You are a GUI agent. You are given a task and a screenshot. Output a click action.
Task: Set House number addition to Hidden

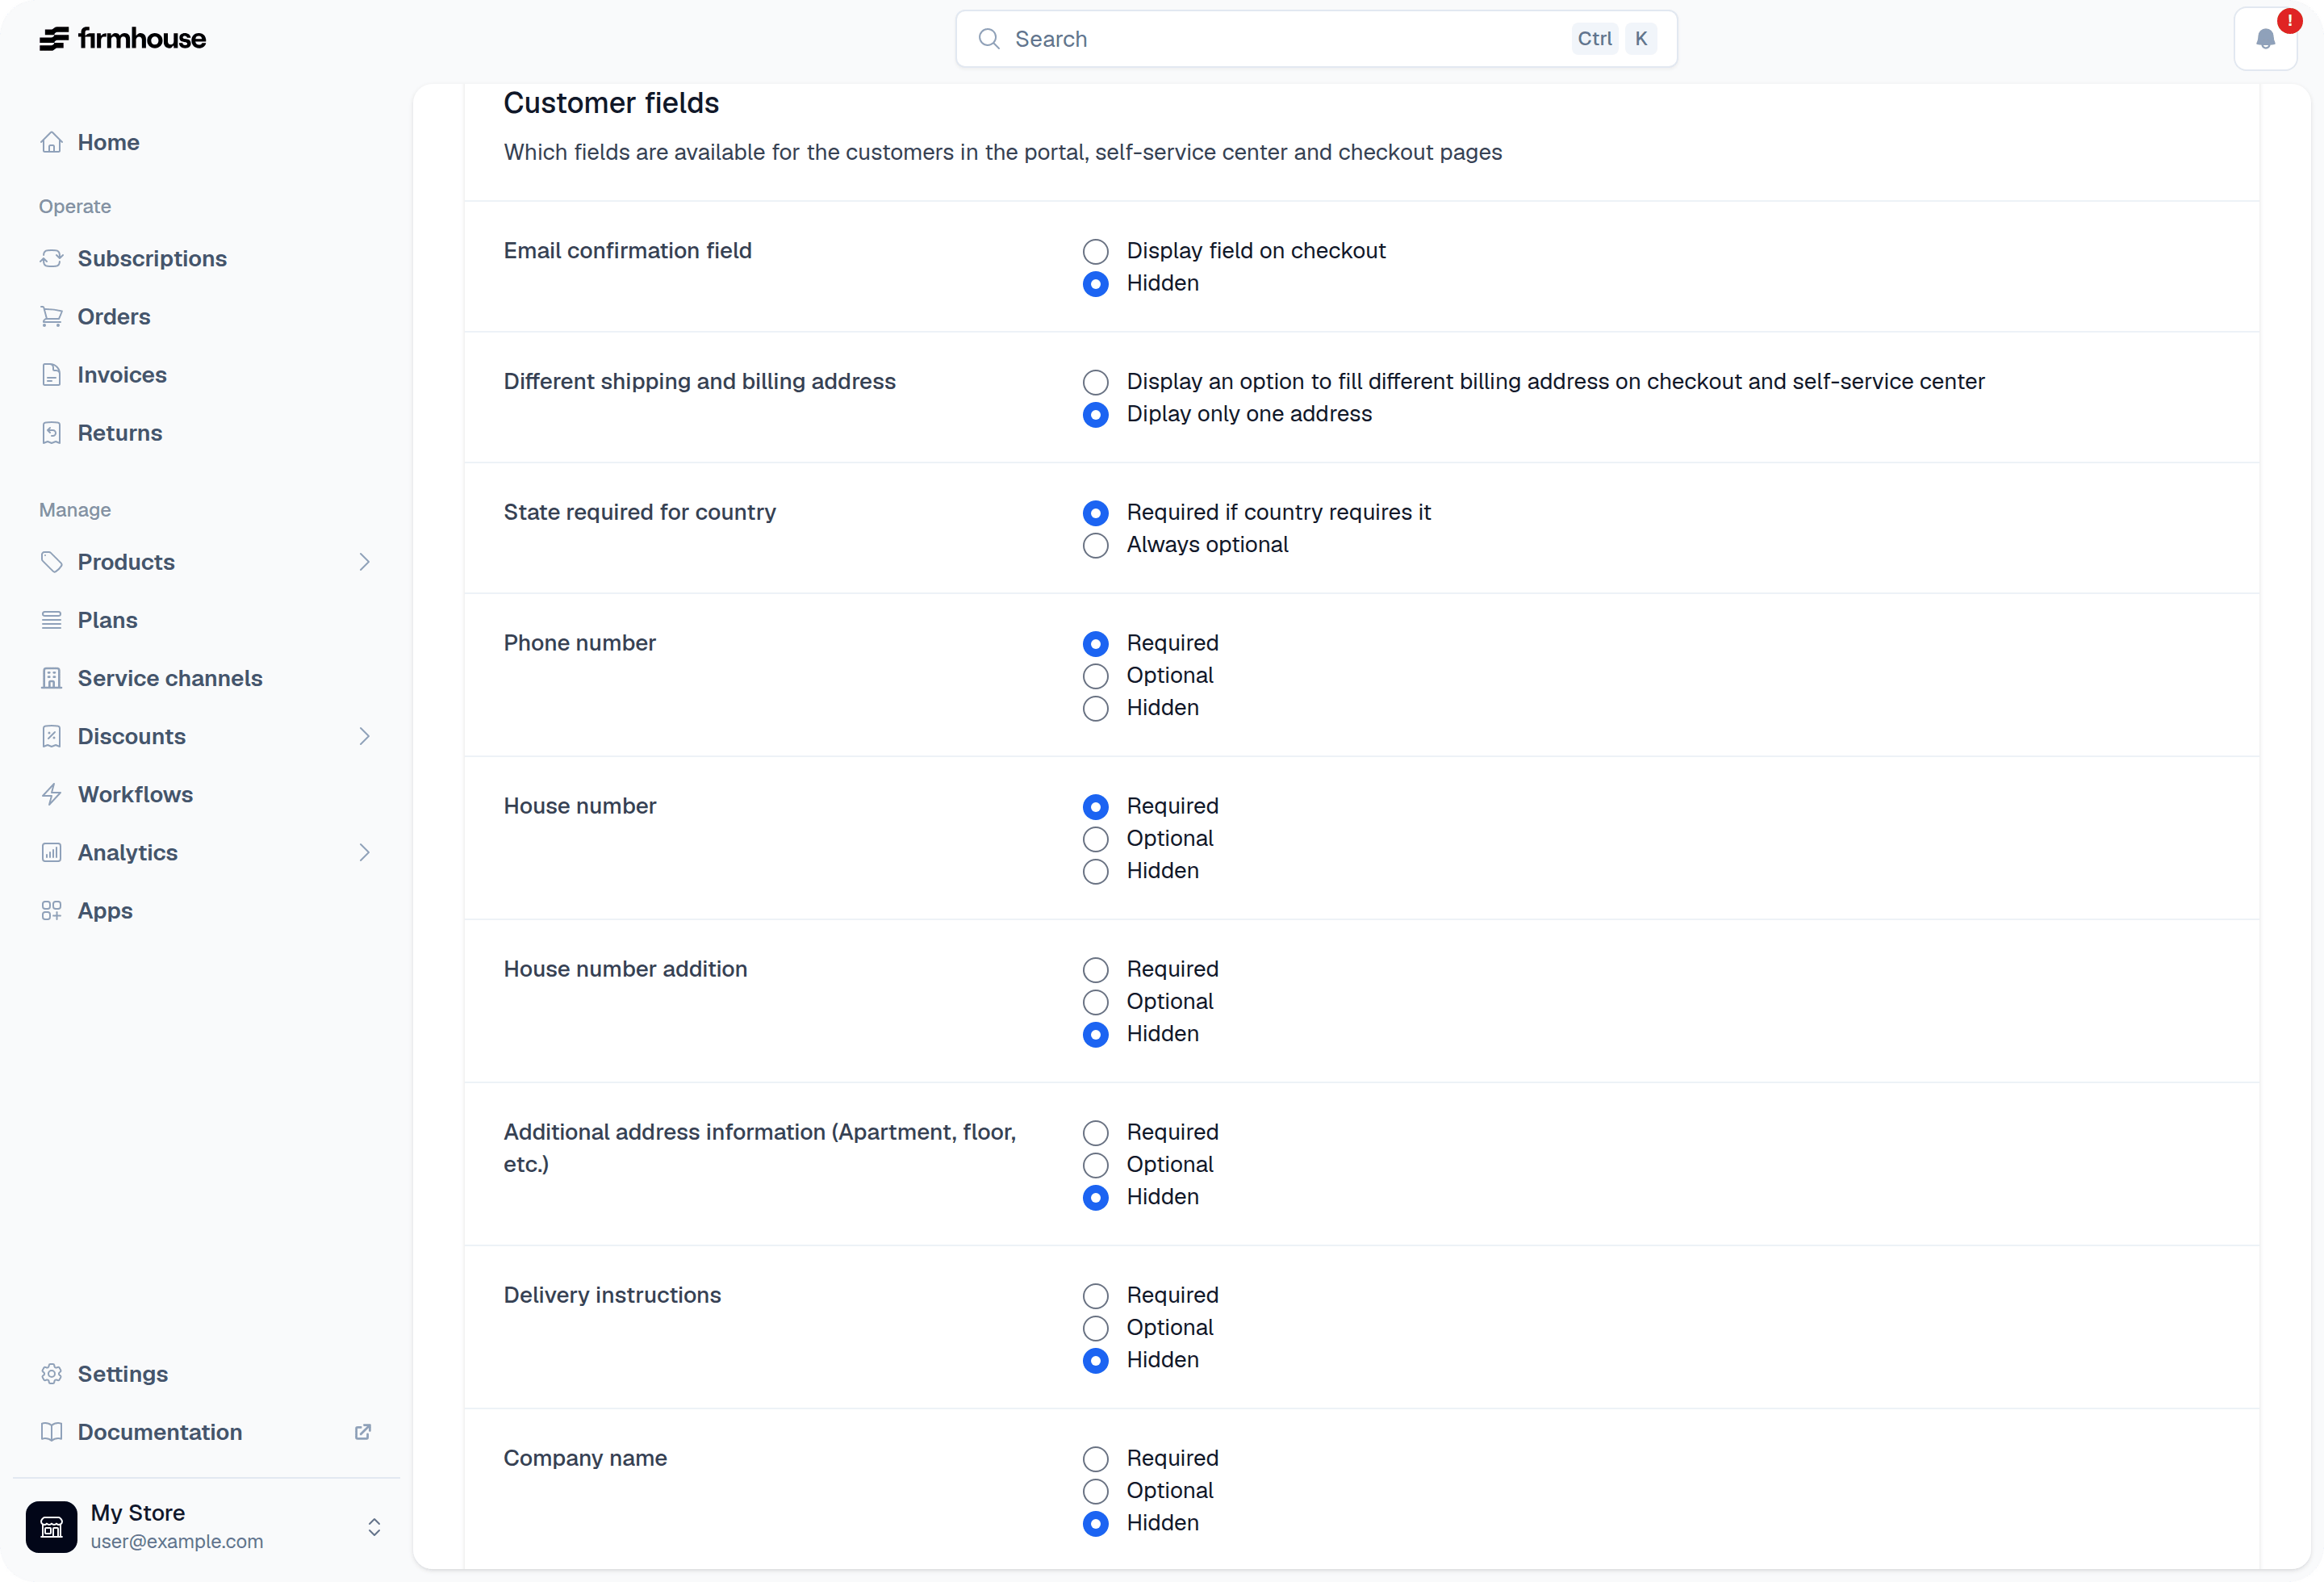[1096, 1034]
